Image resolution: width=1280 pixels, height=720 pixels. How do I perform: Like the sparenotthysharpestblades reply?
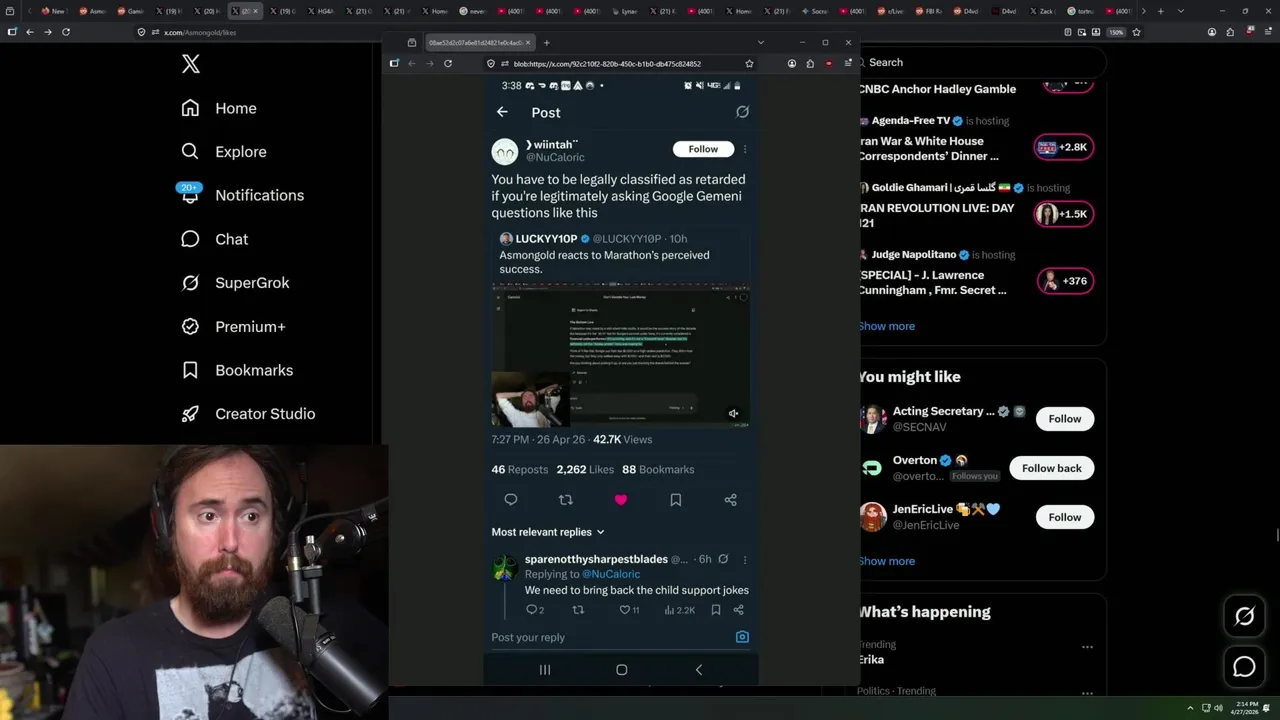[625, 610]
